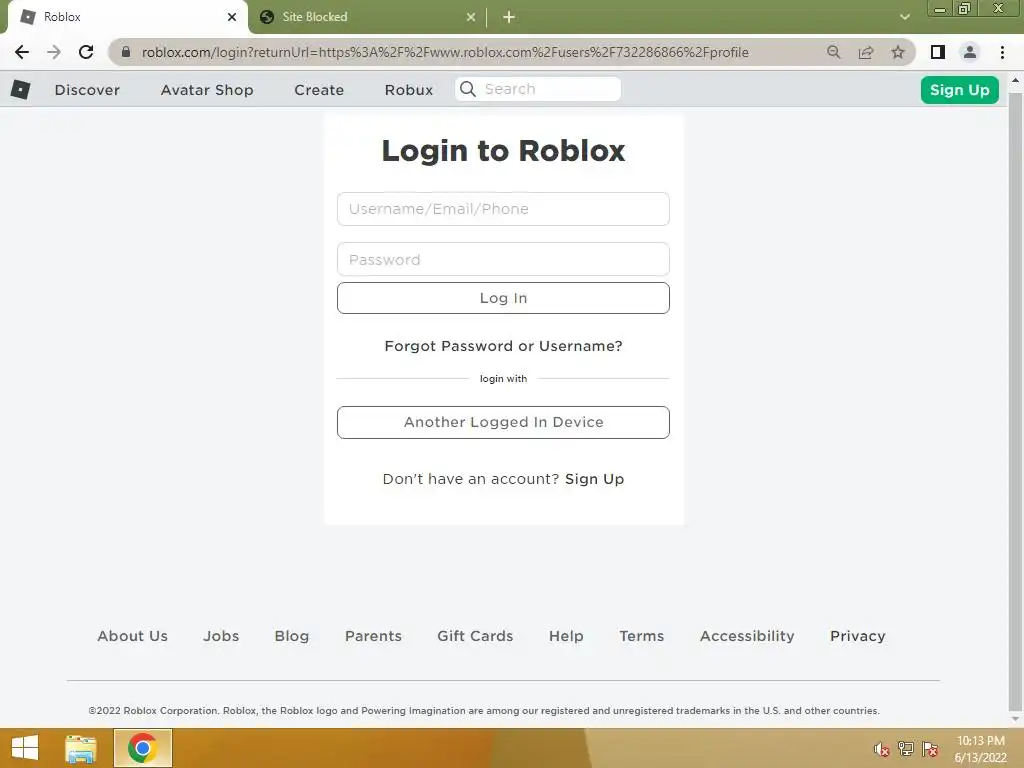Open Privacy footer link
This screenshot has height=768, width=1024.
[x=857, y=636]
